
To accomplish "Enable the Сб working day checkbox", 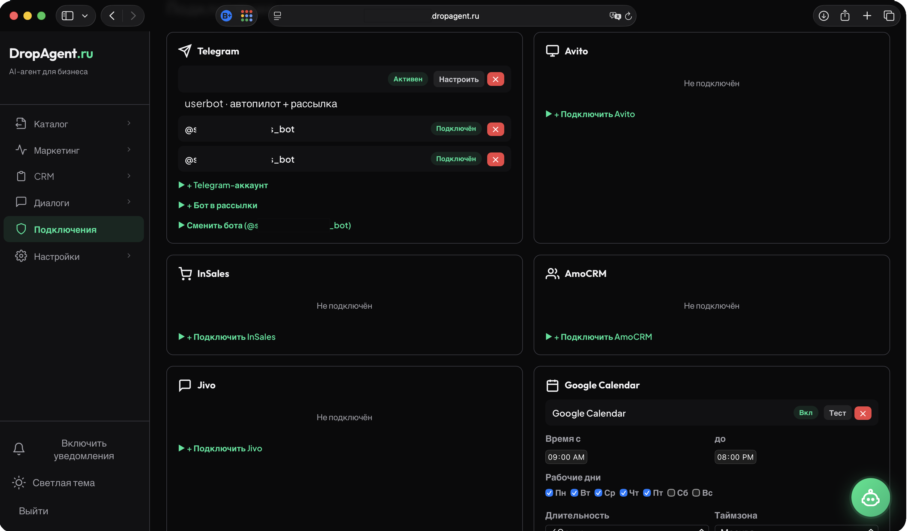I will 672,493.
